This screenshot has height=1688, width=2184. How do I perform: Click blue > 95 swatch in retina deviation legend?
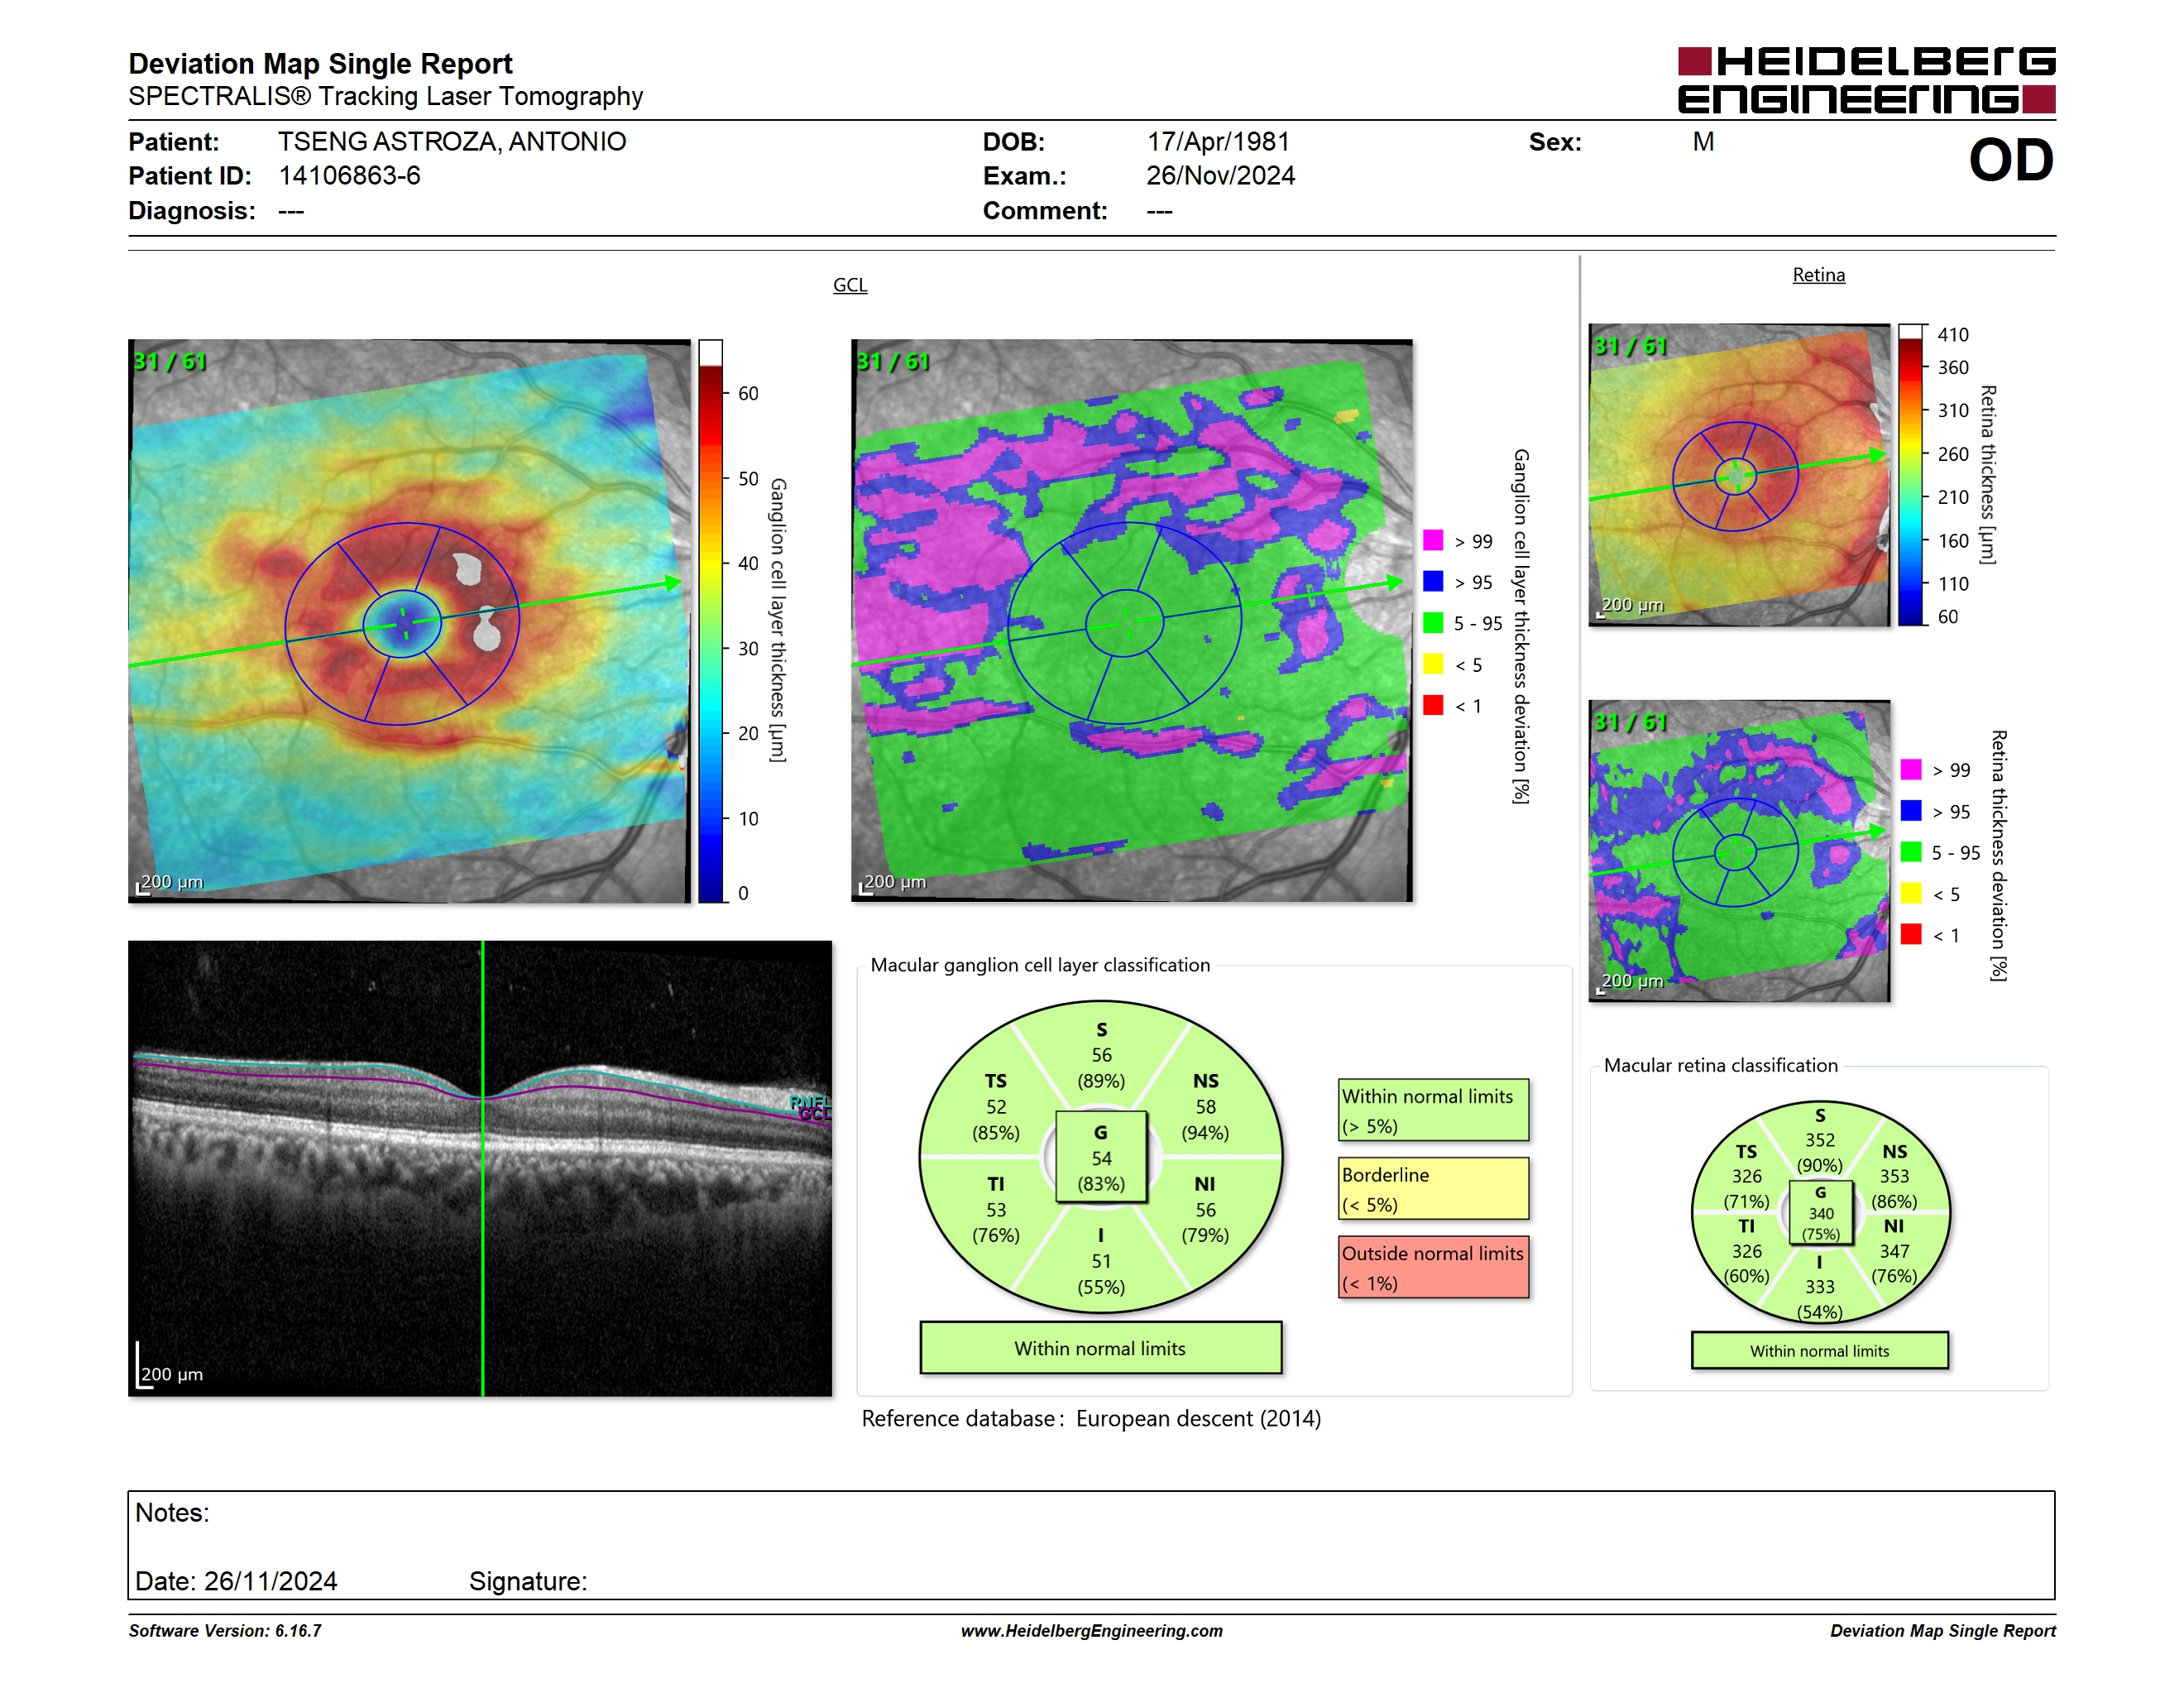pyautogui.click(x=1911, y=811)
